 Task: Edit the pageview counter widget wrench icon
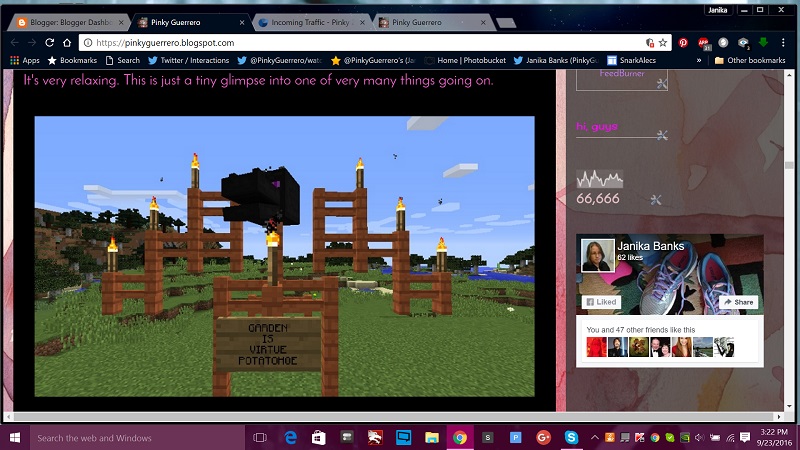(x=656, y=199)
